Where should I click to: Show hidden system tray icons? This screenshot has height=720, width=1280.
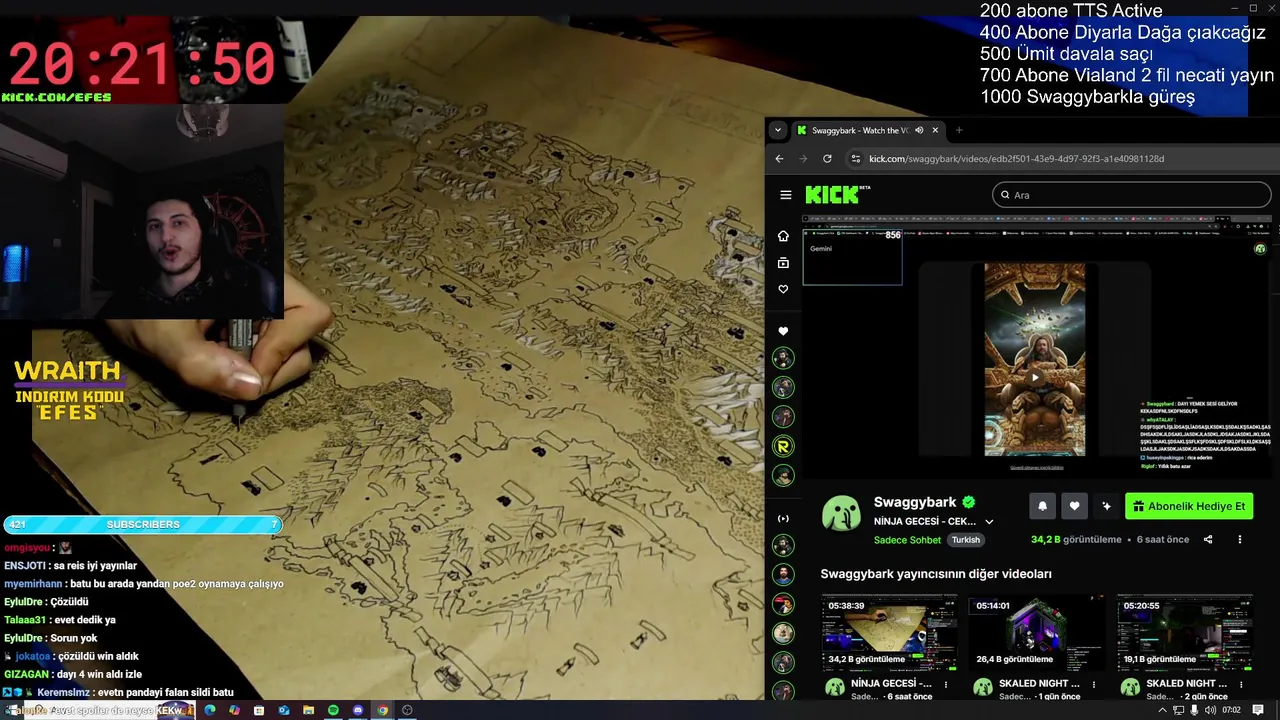pyautogui.click(x=1162, y=710)
